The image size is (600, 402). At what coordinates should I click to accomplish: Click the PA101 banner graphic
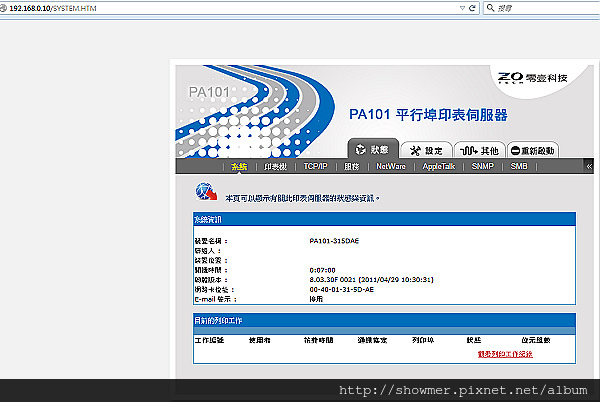coord(255,111)
